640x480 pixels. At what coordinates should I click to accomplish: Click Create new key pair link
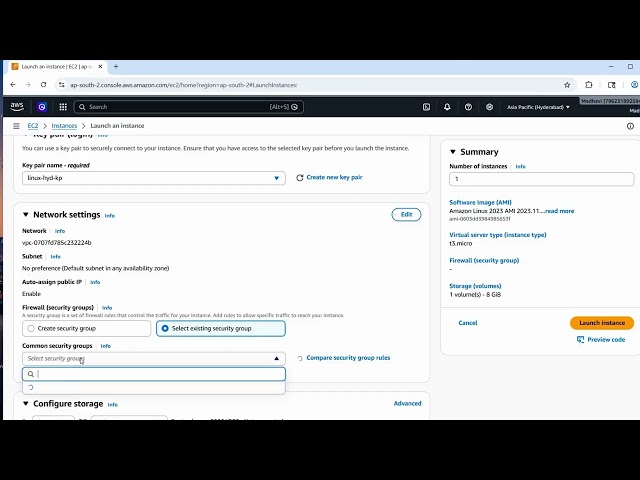tap(334, 178)
